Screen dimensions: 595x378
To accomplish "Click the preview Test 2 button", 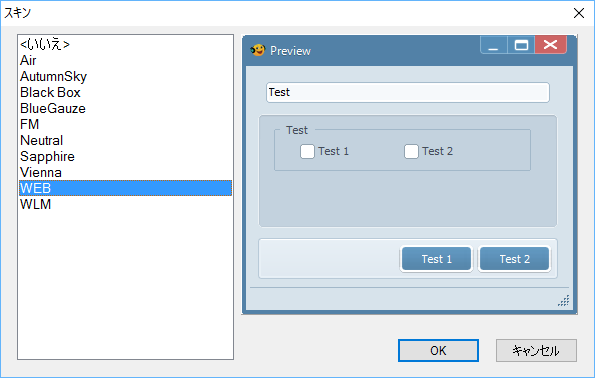I will [515, 259].
